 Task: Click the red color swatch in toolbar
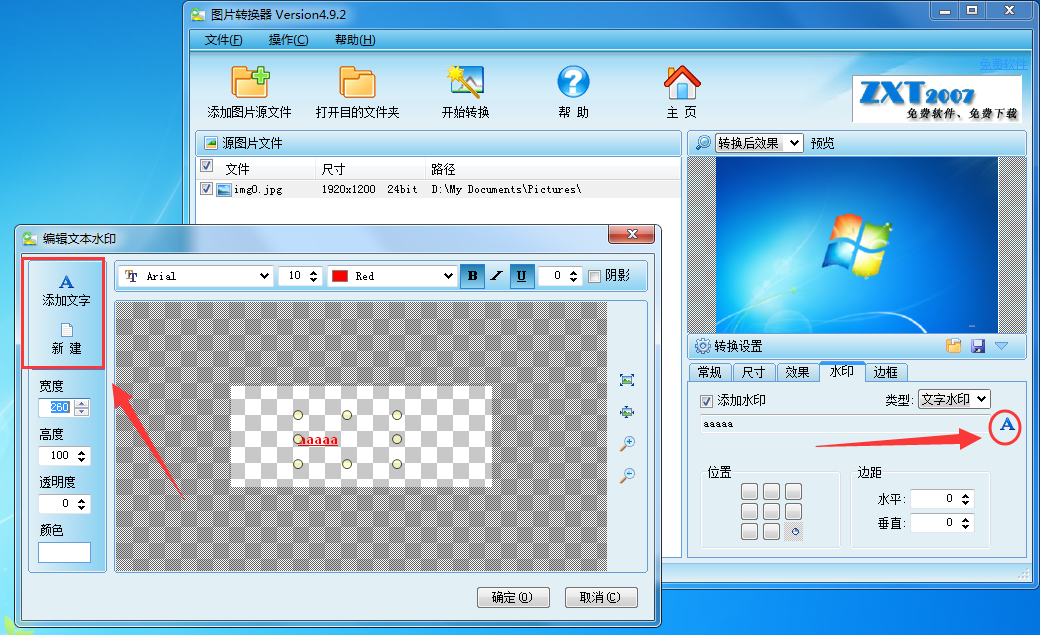[x=340, y=276]
